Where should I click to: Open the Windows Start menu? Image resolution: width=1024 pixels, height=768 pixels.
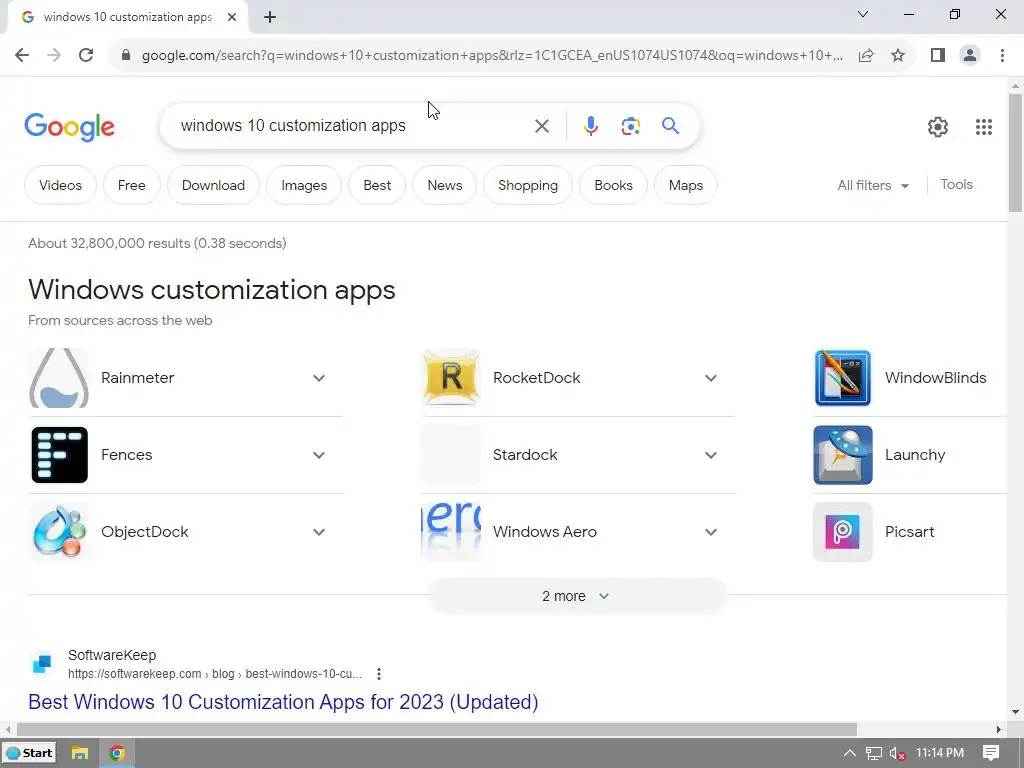(29, 753)
